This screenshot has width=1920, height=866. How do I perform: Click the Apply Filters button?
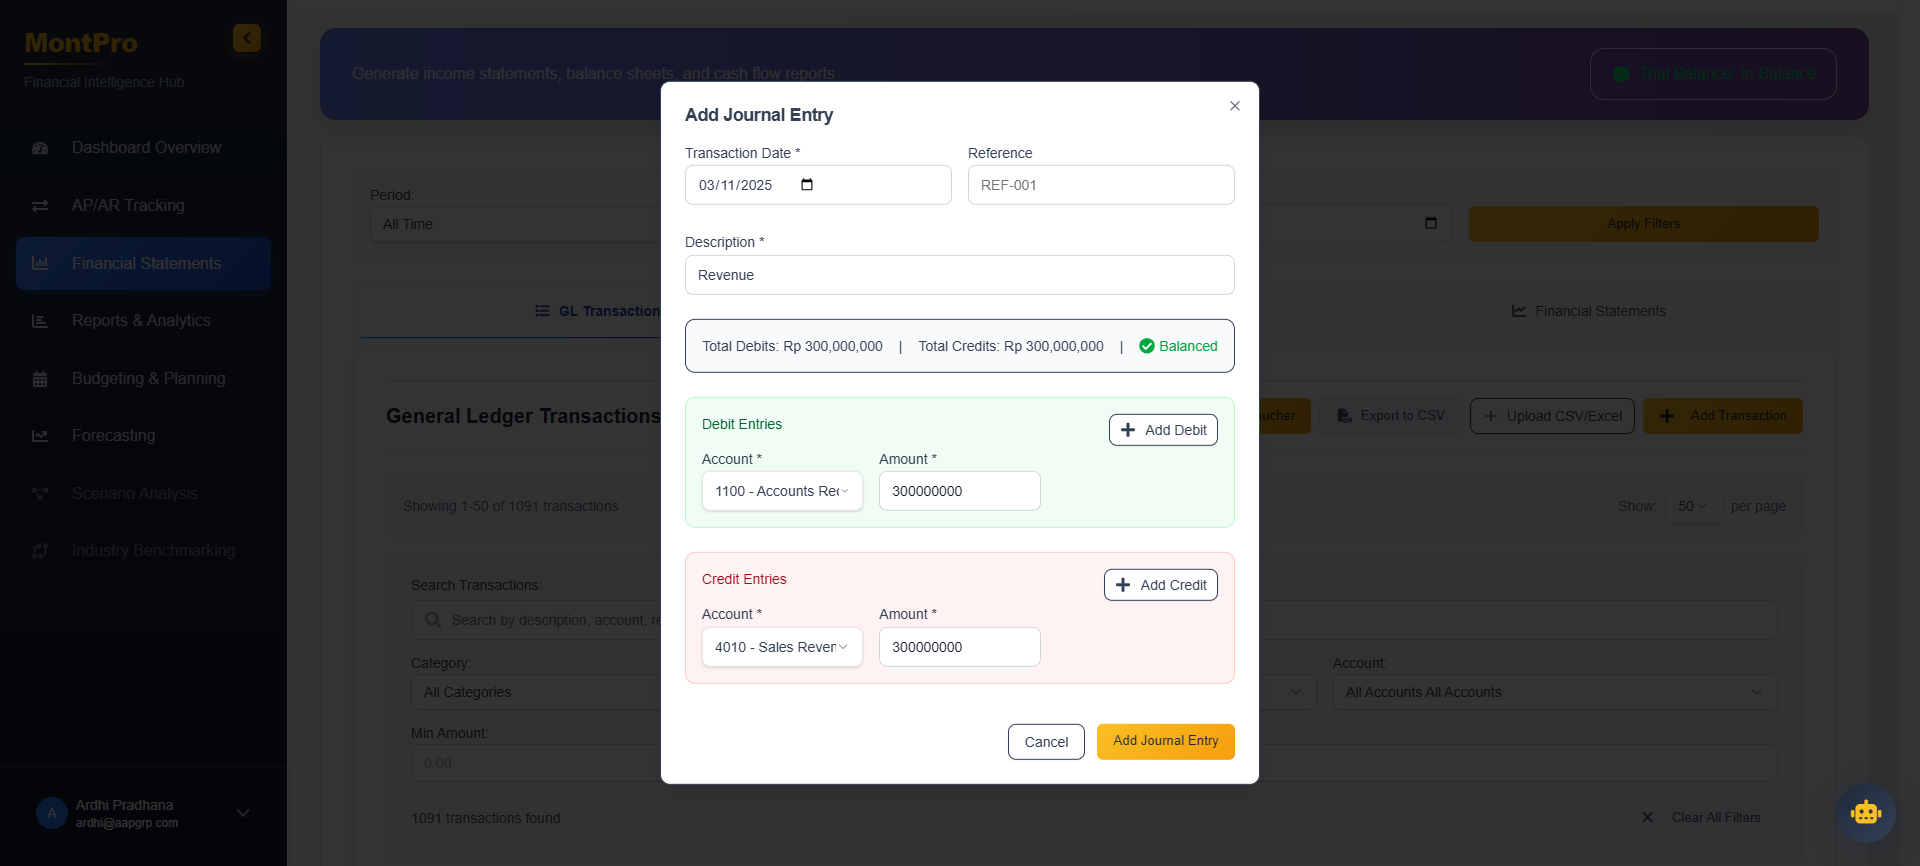1643,224
